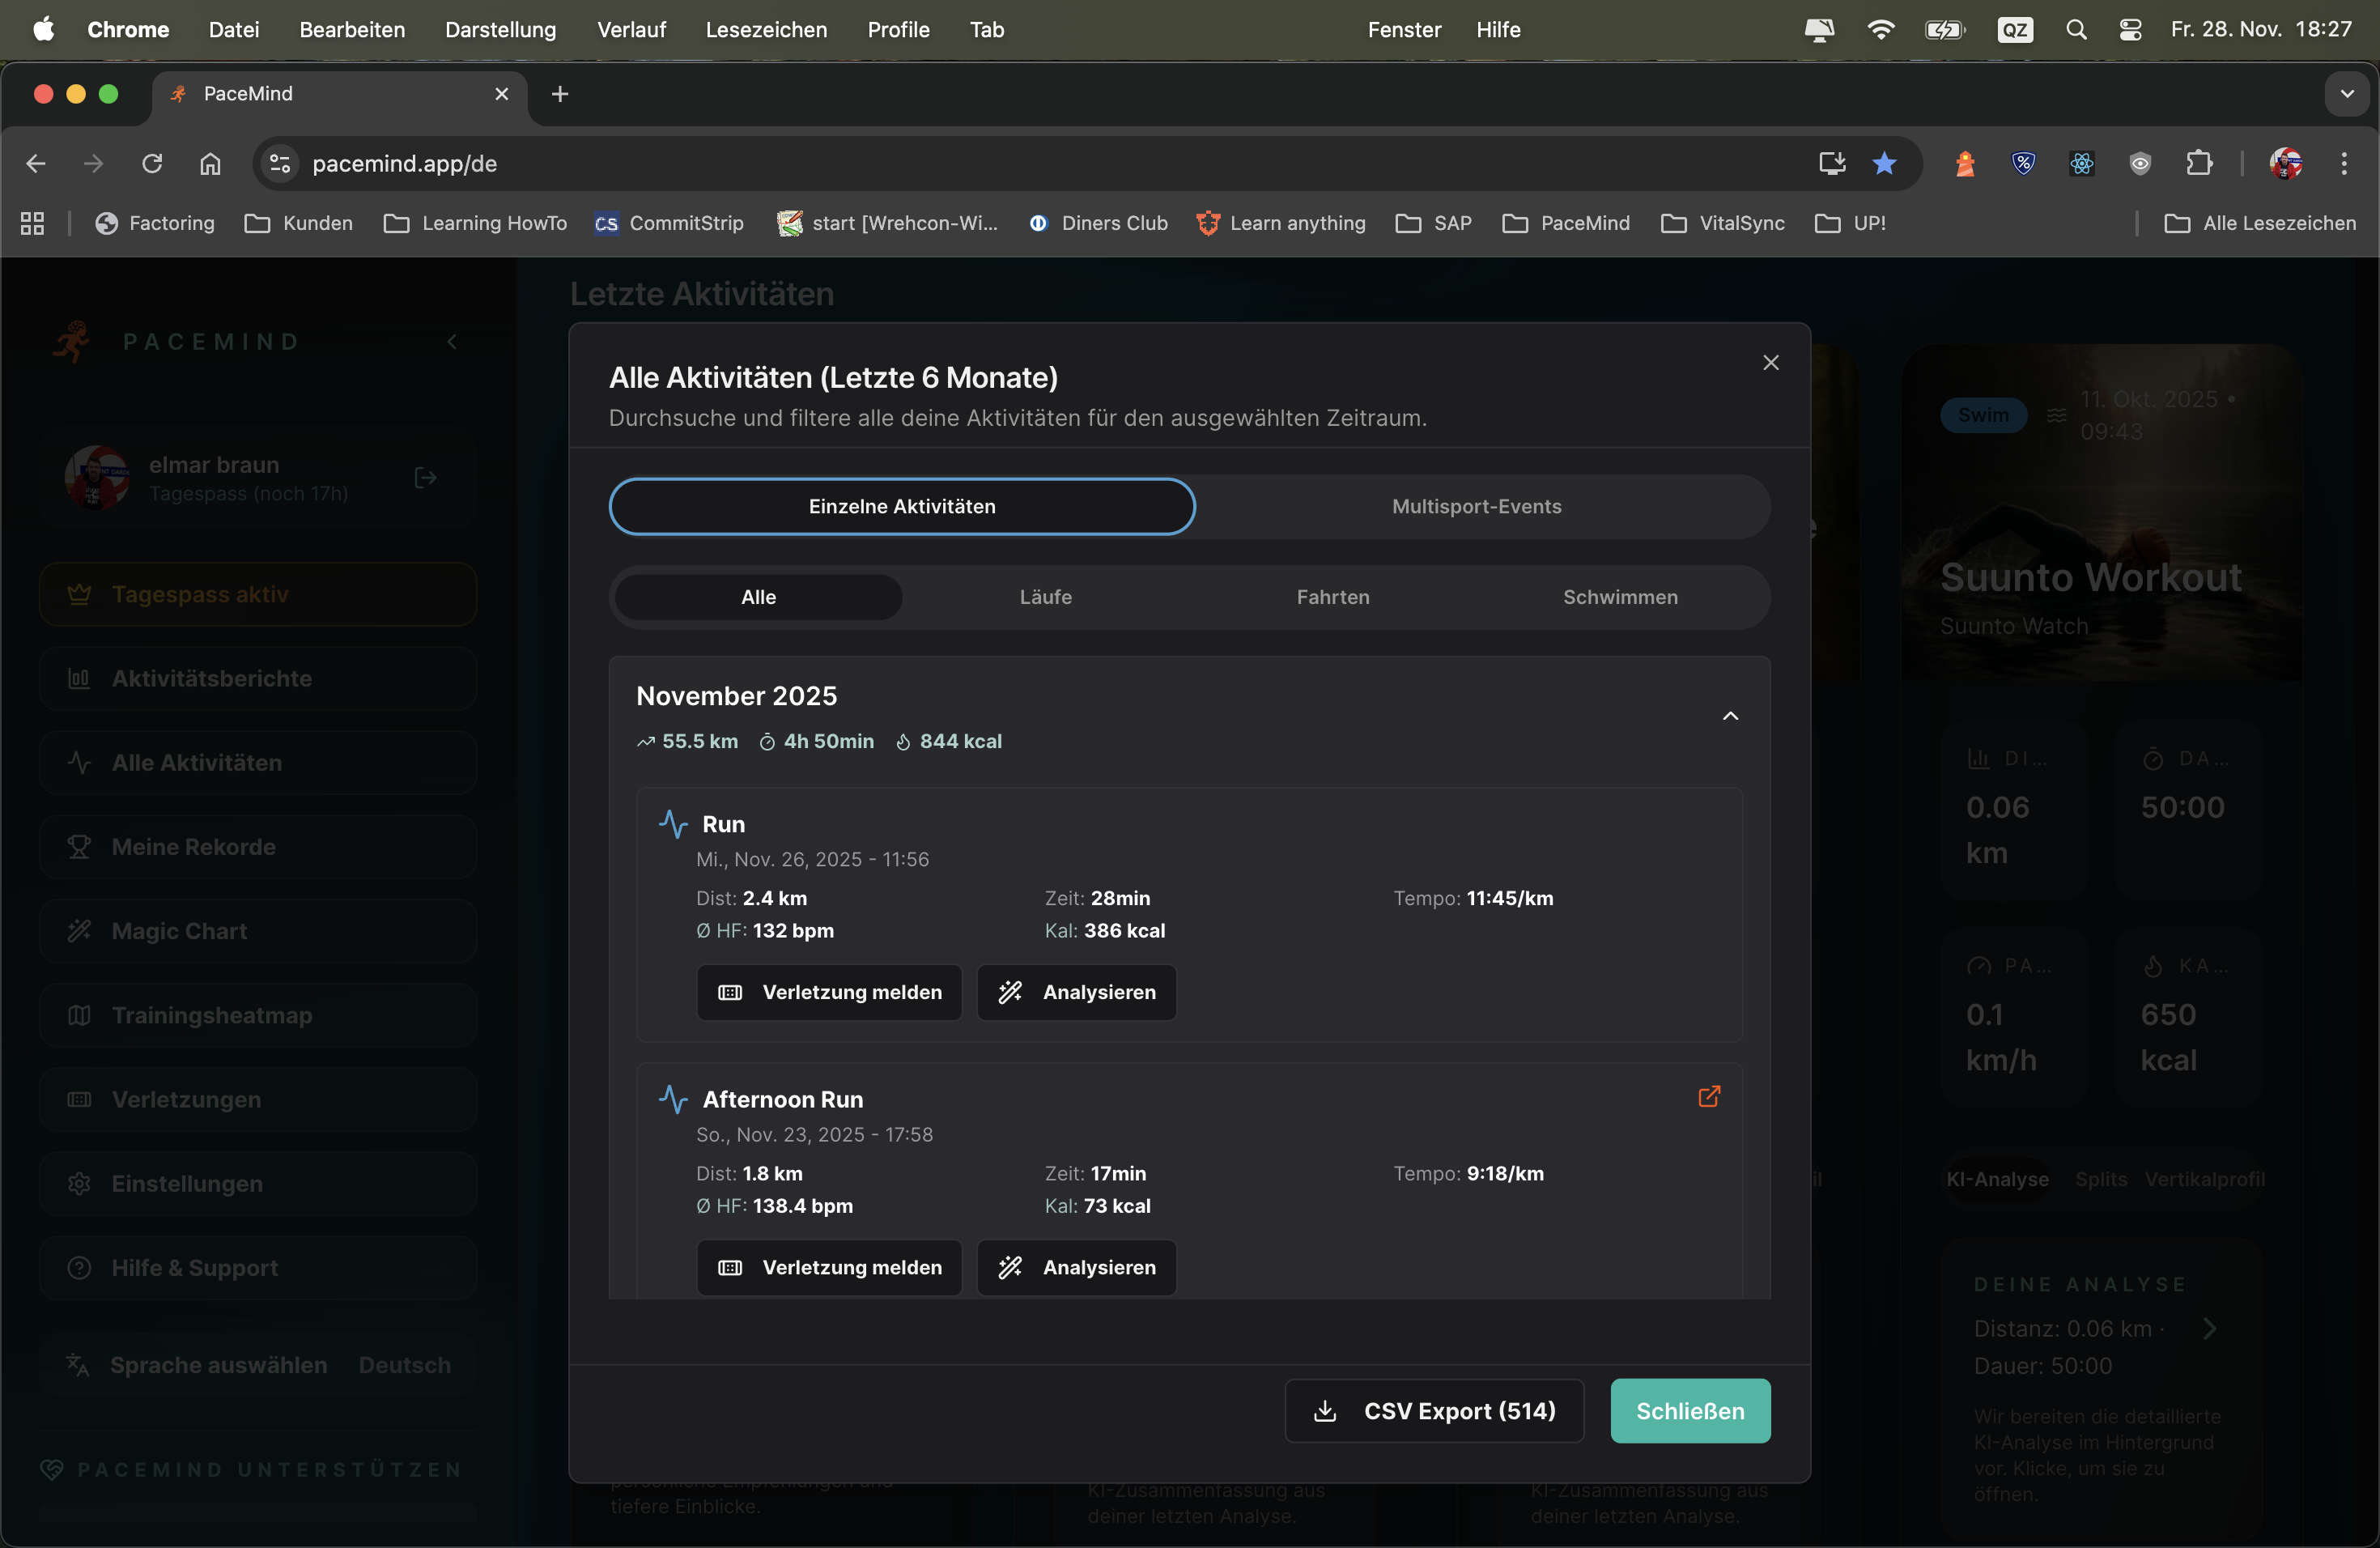Open the Verlauf menu in menu bar
Screen dimensions: 2380x1548
pos(631,30)
